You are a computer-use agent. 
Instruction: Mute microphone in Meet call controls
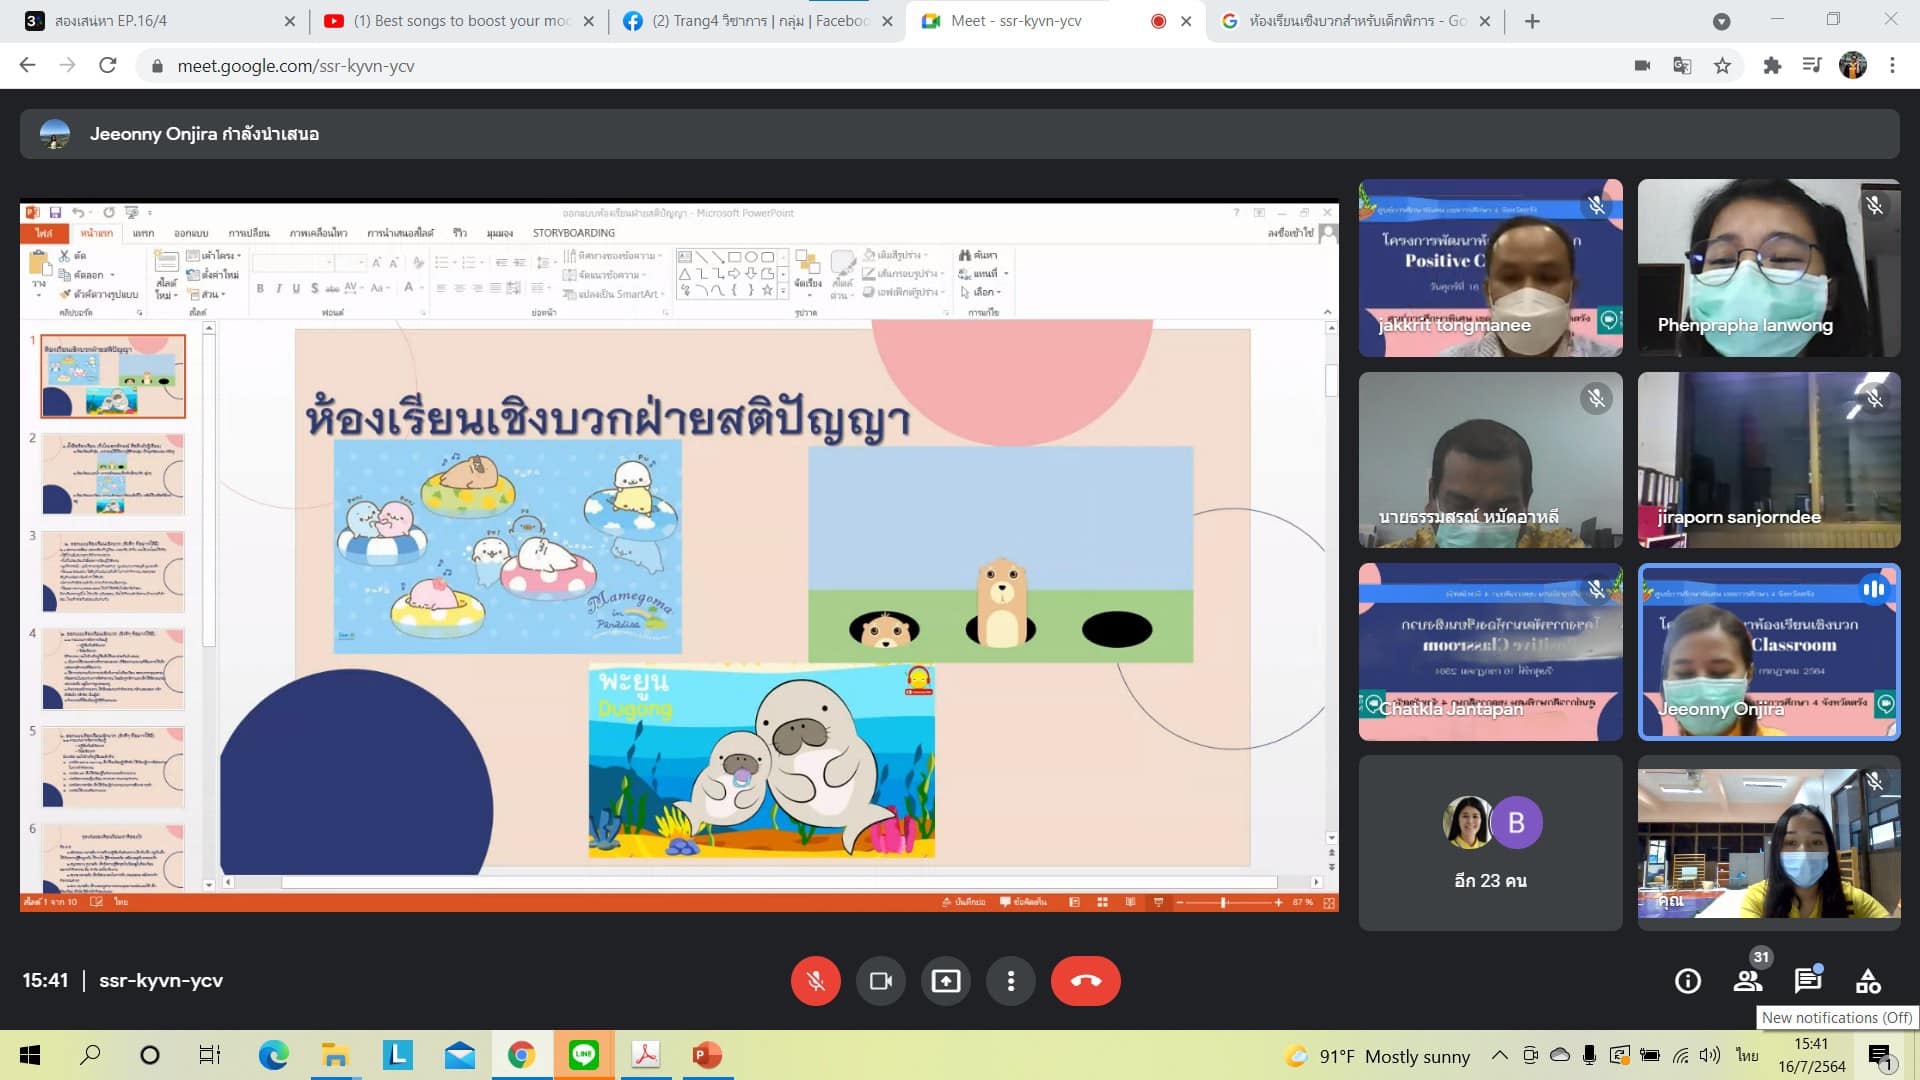[815, 981]
